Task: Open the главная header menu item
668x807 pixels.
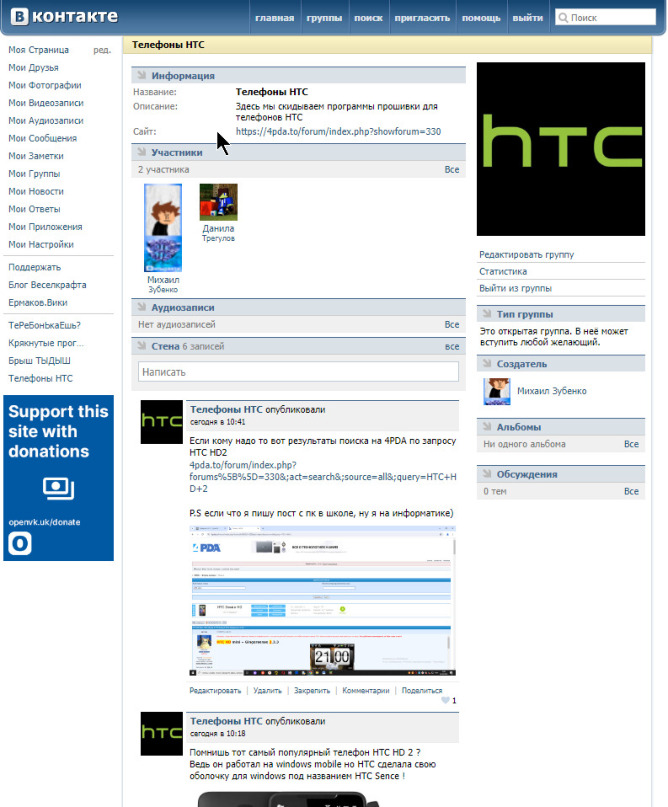Action: pyautogui.click(x=275, y=18)
